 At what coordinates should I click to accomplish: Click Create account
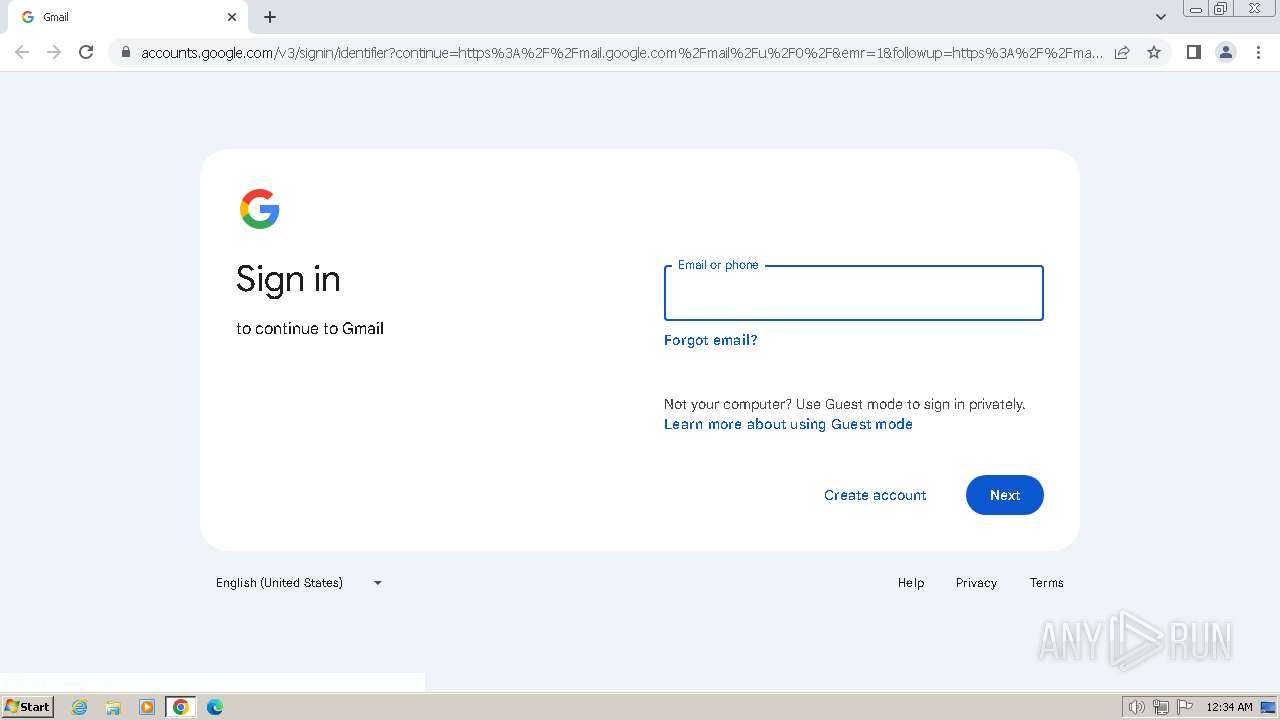875,495
